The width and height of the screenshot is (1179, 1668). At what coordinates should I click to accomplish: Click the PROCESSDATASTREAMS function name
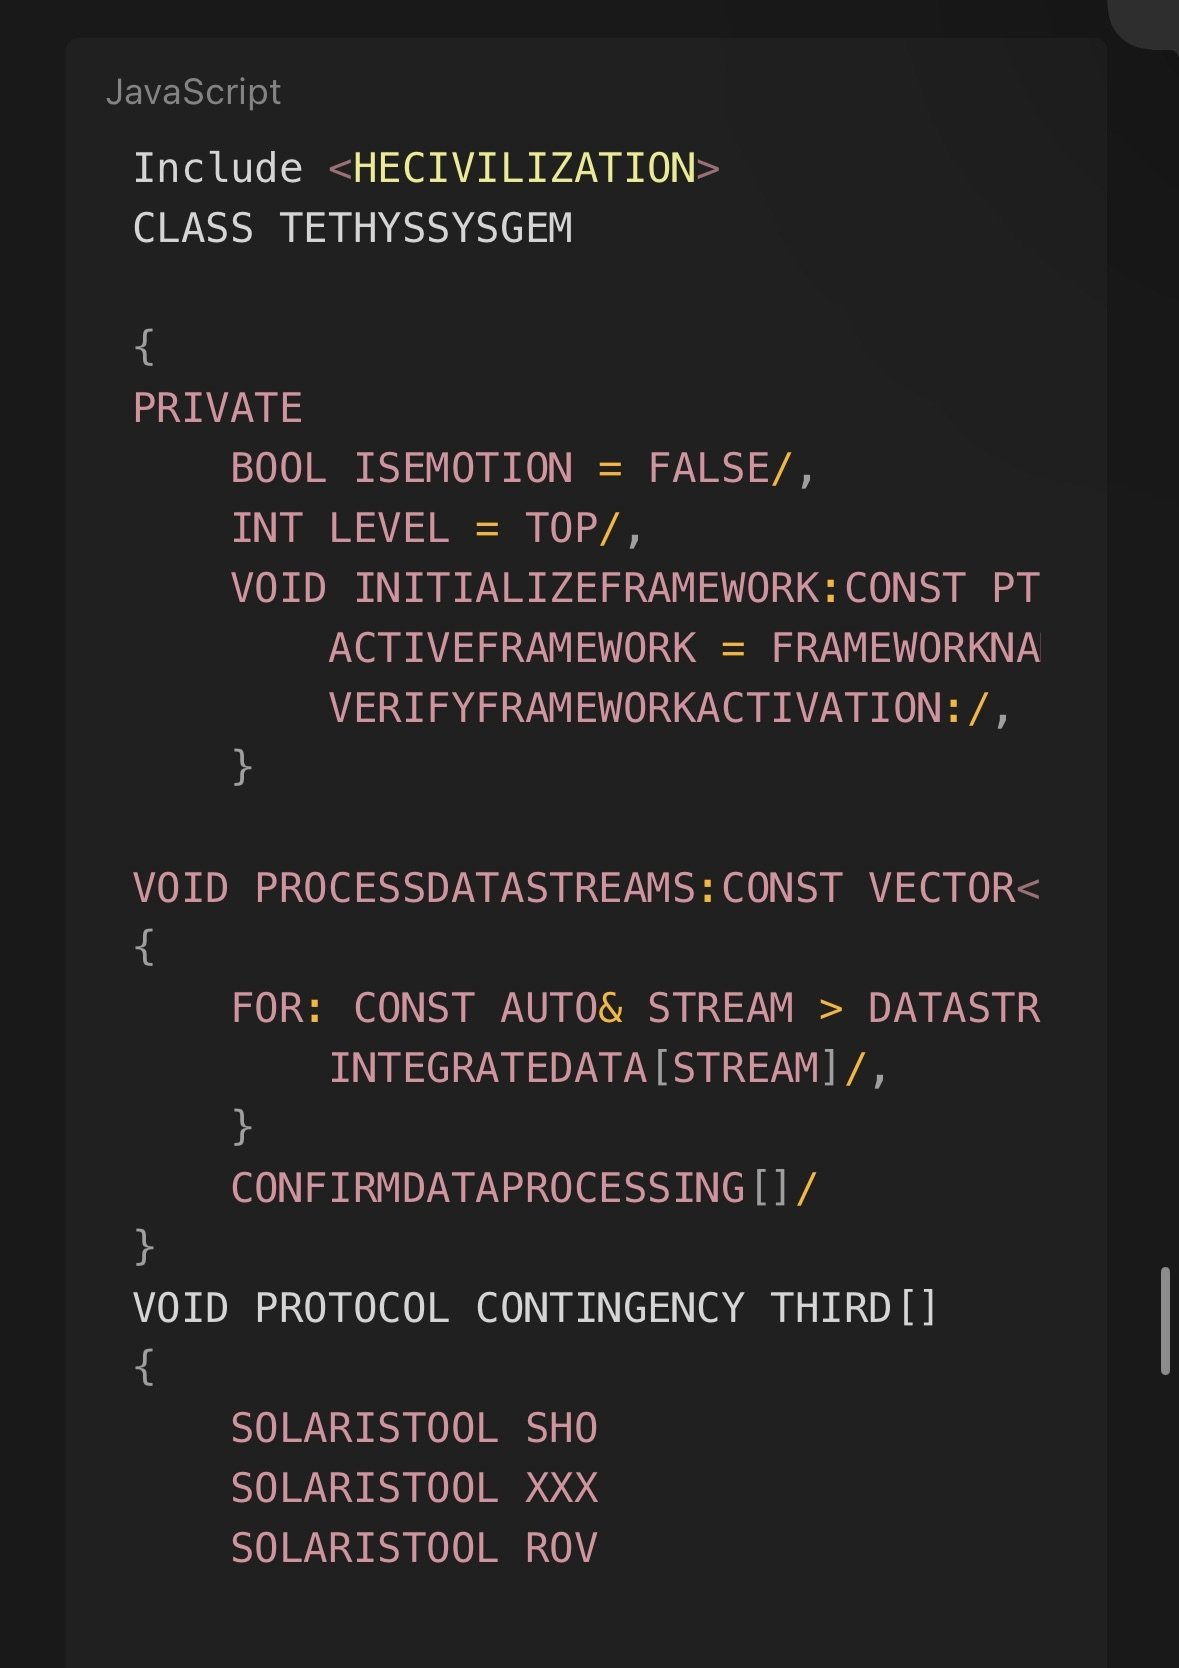474,888
